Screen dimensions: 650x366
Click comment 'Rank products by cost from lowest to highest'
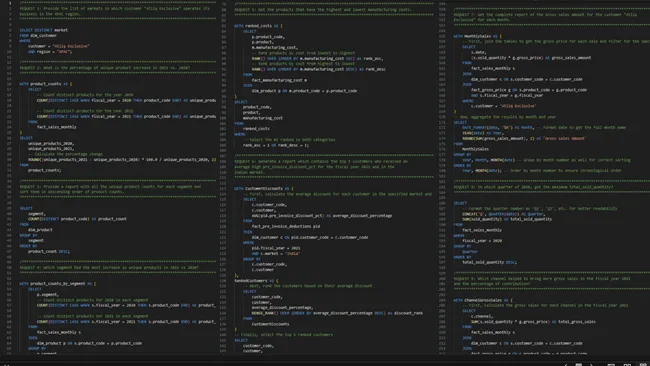[x=303, y=53]
